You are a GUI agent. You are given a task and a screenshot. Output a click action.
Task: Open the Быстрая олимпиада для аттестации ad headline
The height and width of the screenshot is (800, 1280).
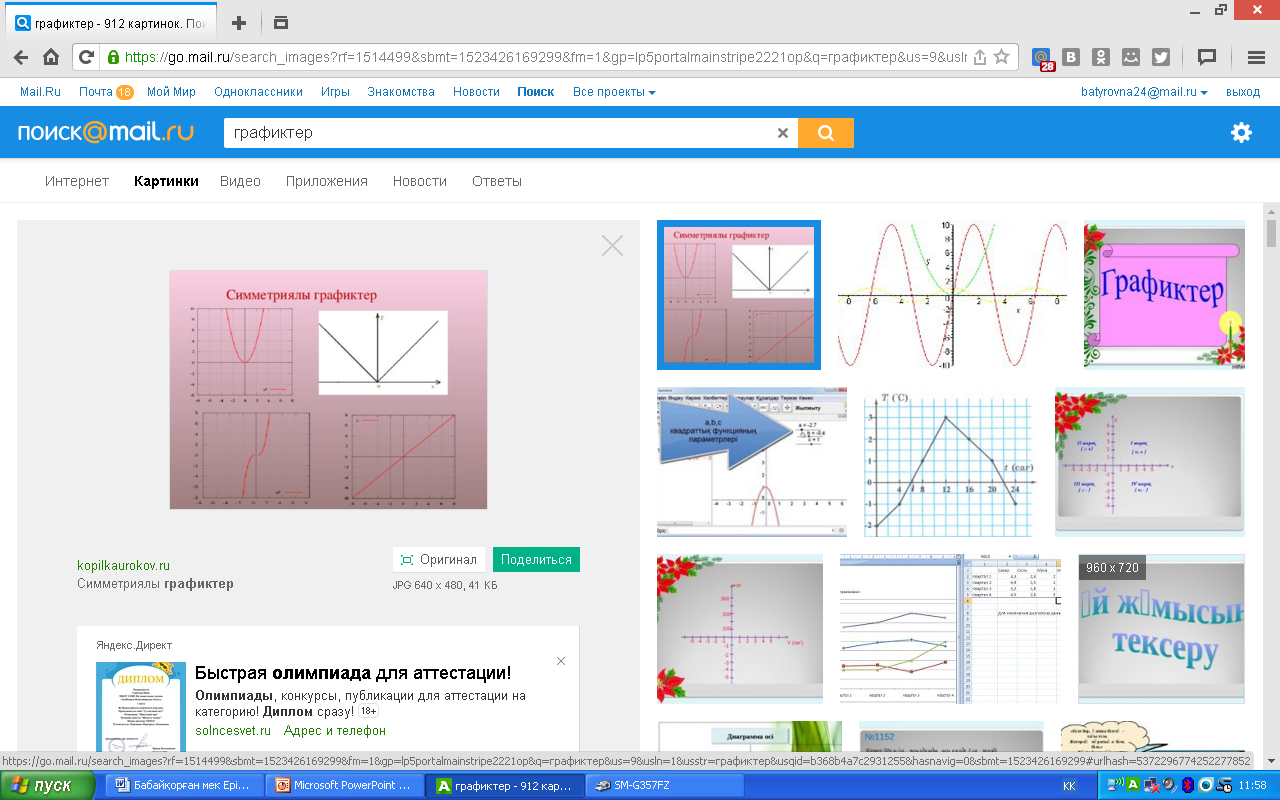pyautogui.click(x=353, y=673)
